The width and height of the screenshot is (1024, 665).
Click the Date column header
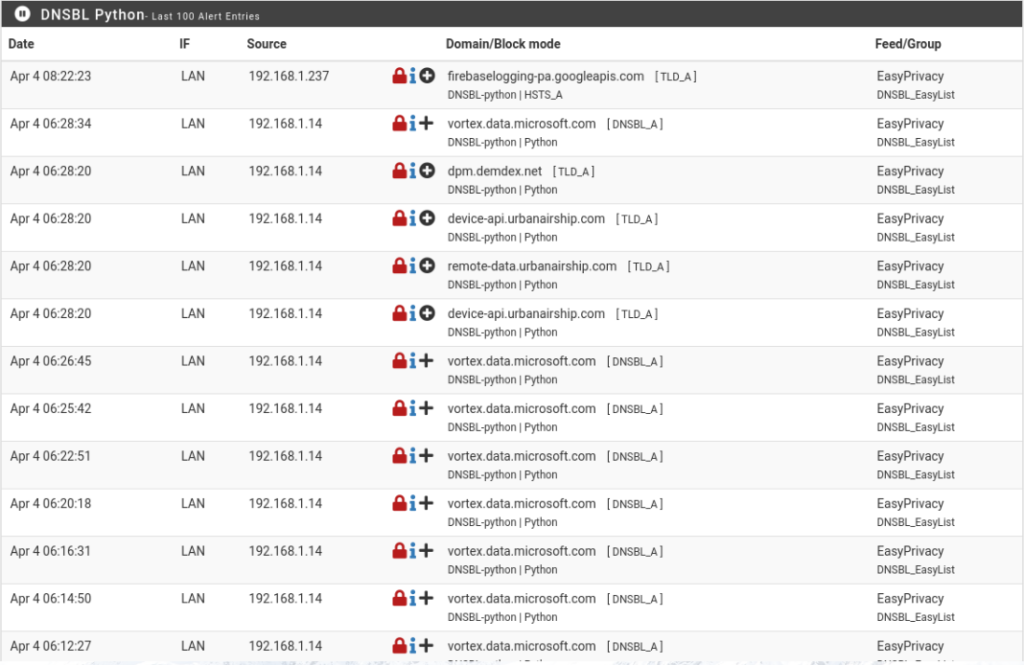click(x=21, y=44)
